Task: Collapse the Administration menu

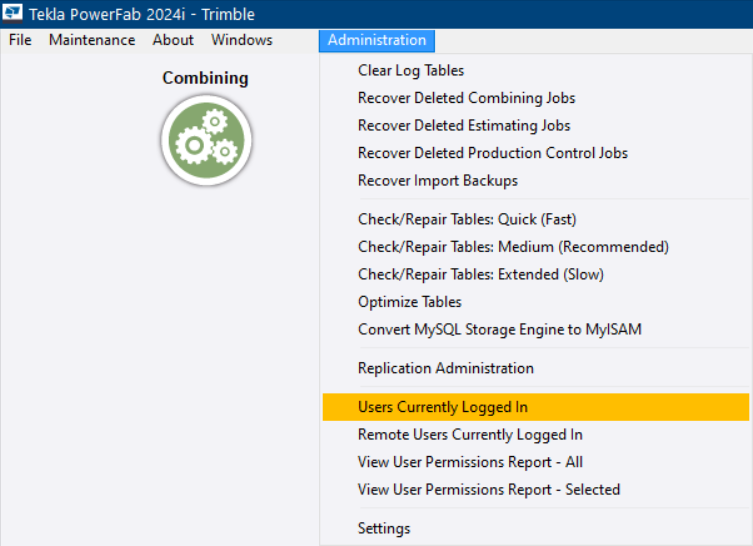Action: (x=377, y=40)
